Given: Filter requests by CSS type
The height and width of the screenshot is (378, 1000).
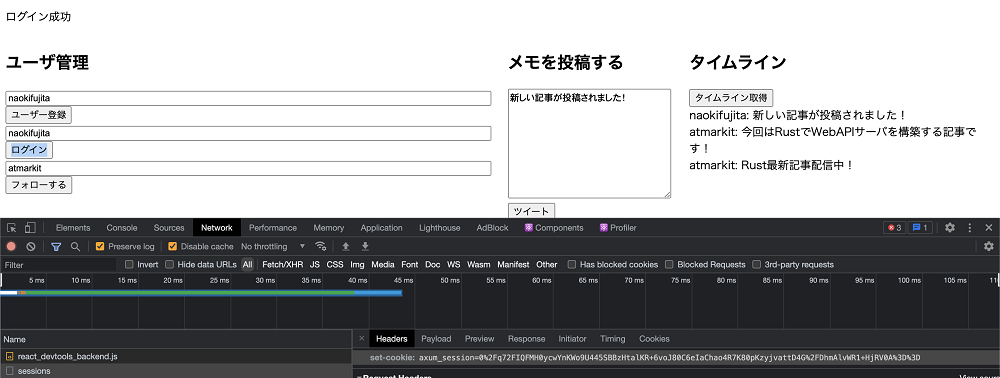Looking at the screenshot, I should pyautogui.click(x=335, y=265).
